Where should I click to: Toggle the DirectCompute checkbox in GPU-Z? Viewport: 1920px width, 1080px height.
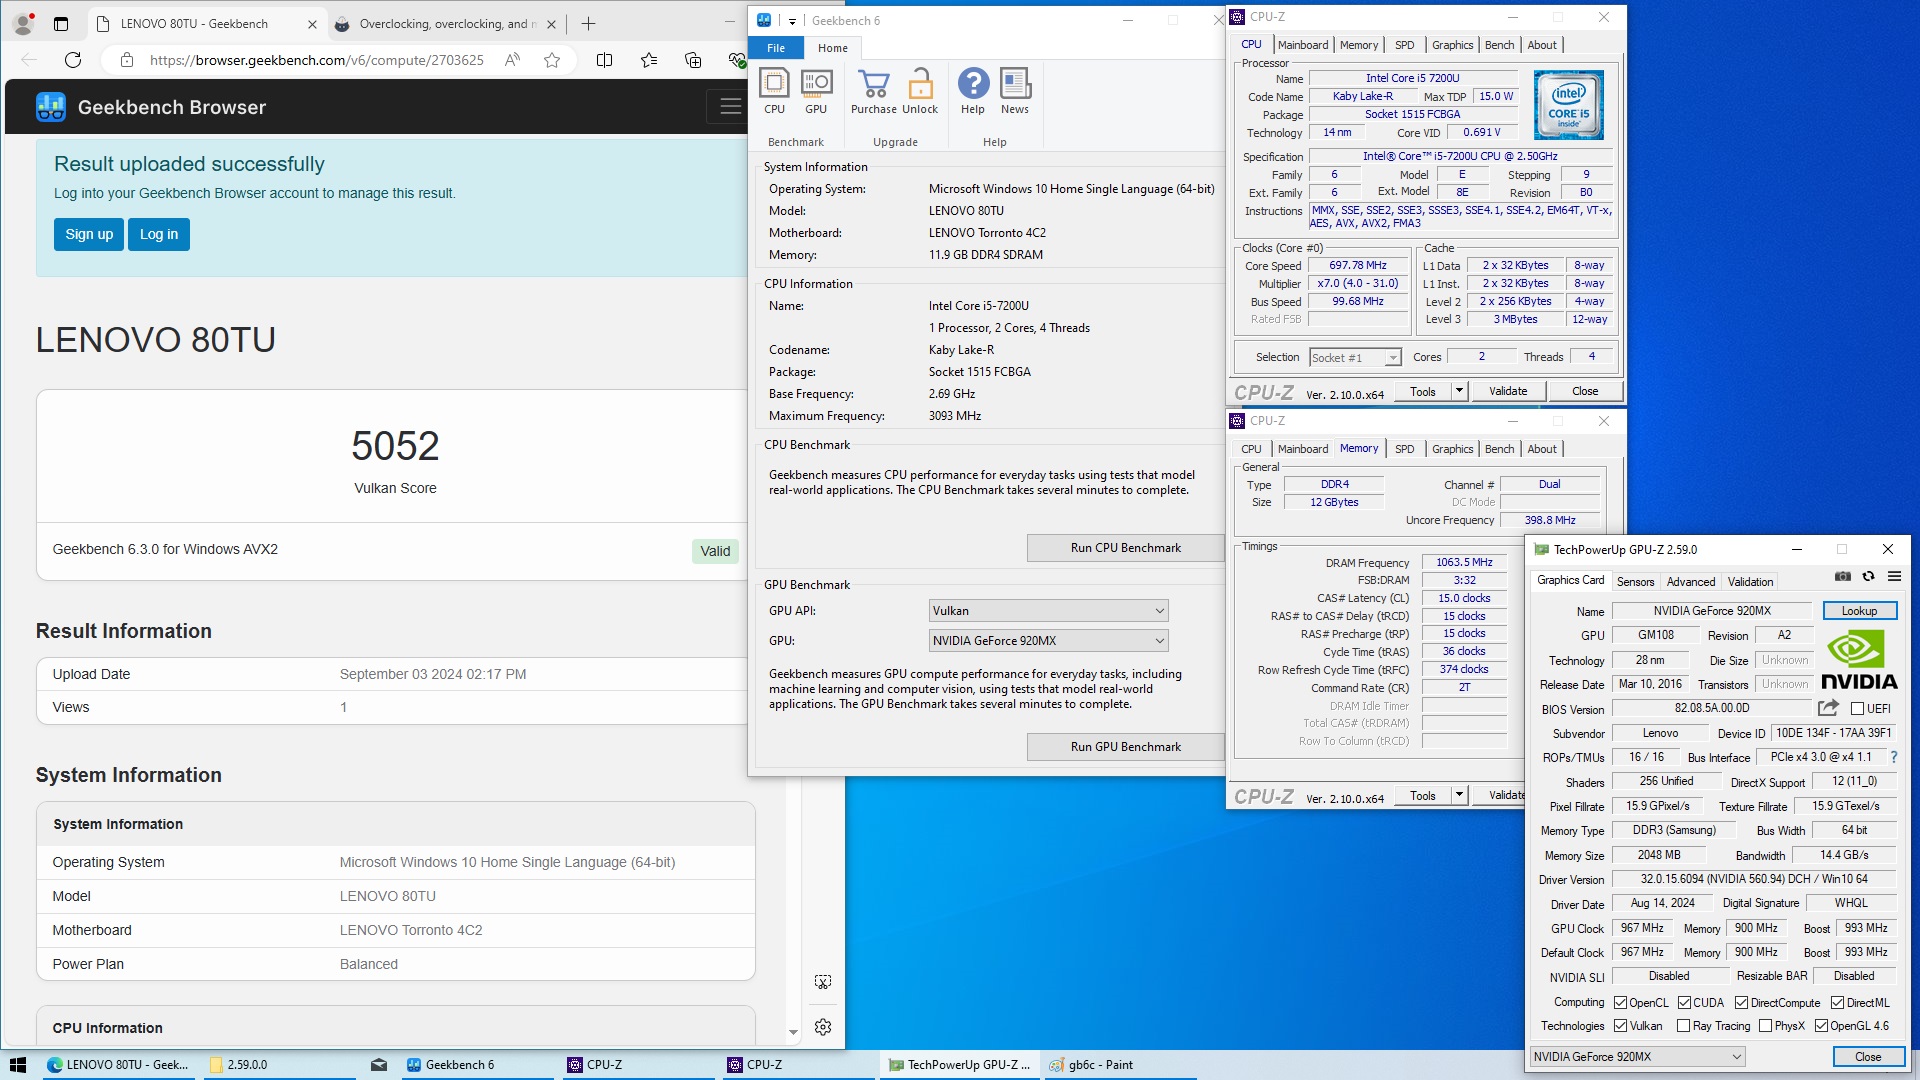coord(1741,1003)
